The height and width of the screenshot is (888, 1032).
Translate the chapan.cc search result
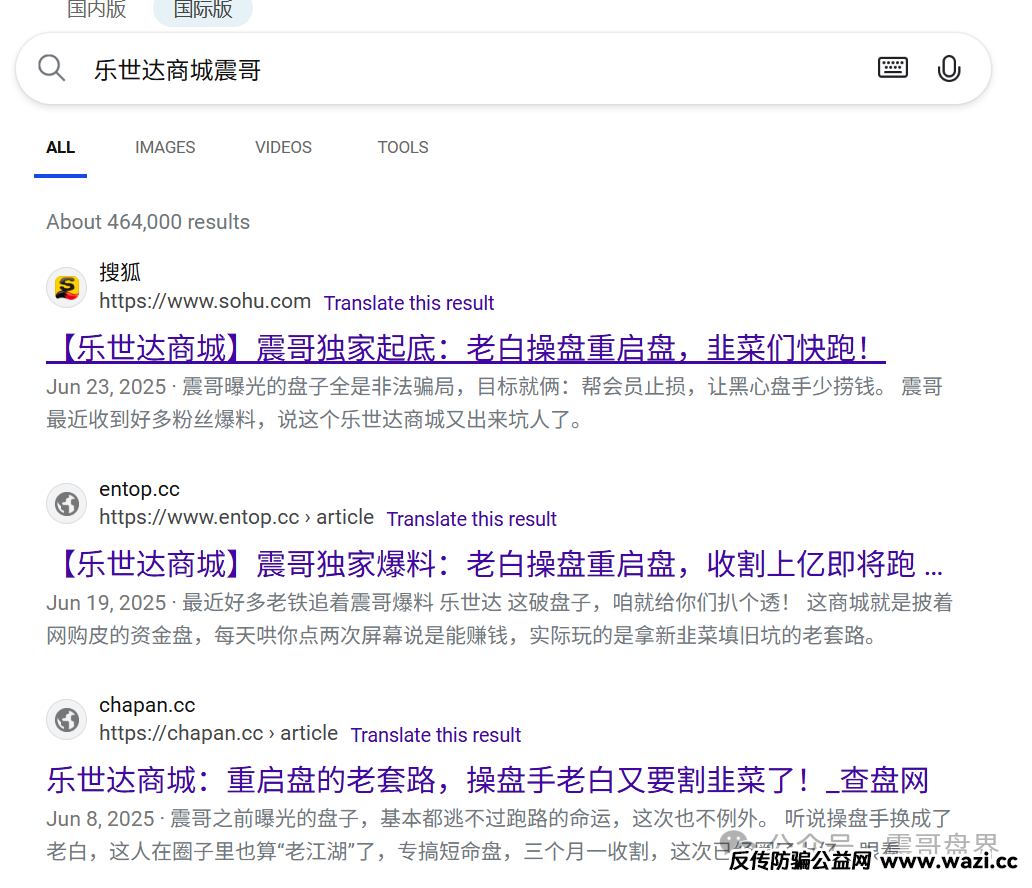[436, 735]
